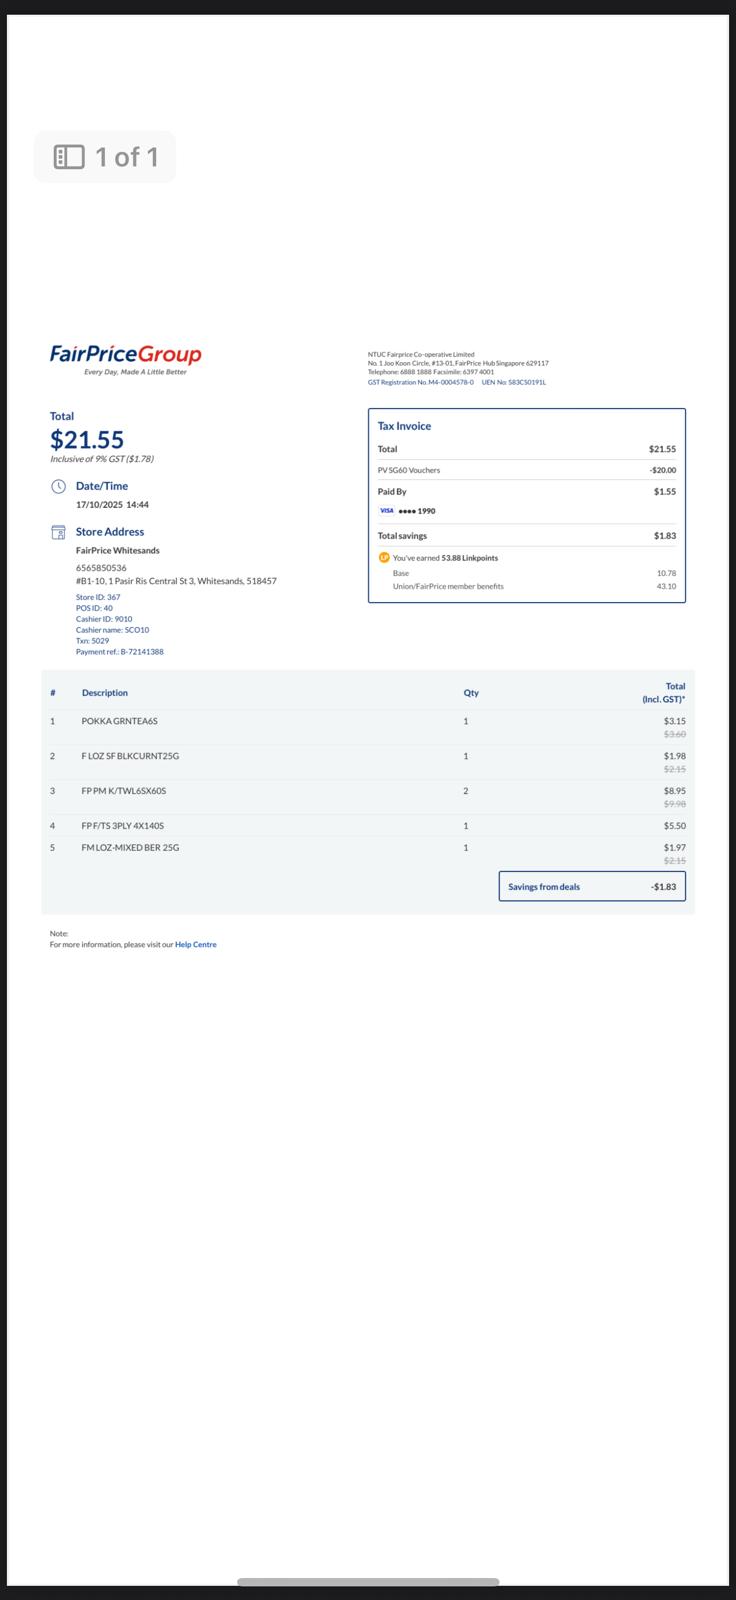
Task: Open the Help Centre link
Action: [x=196, y=945]
